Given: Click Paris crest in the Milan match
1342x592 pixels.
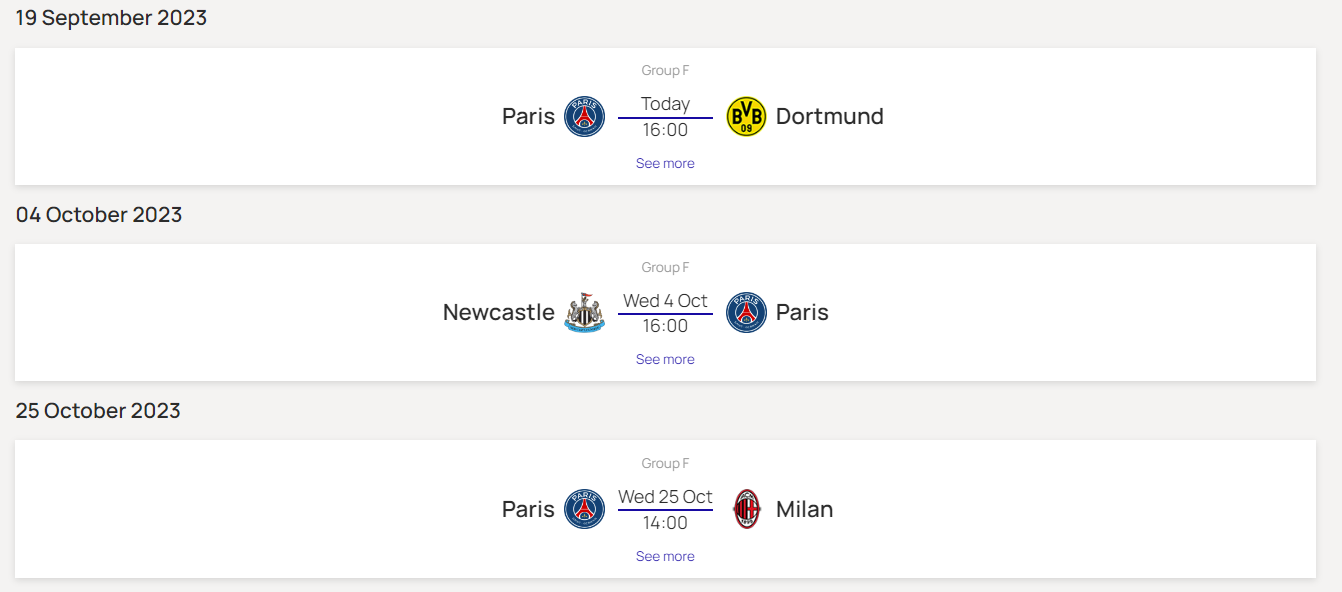Looking at the screenshot, I should [x=584, y=509].
